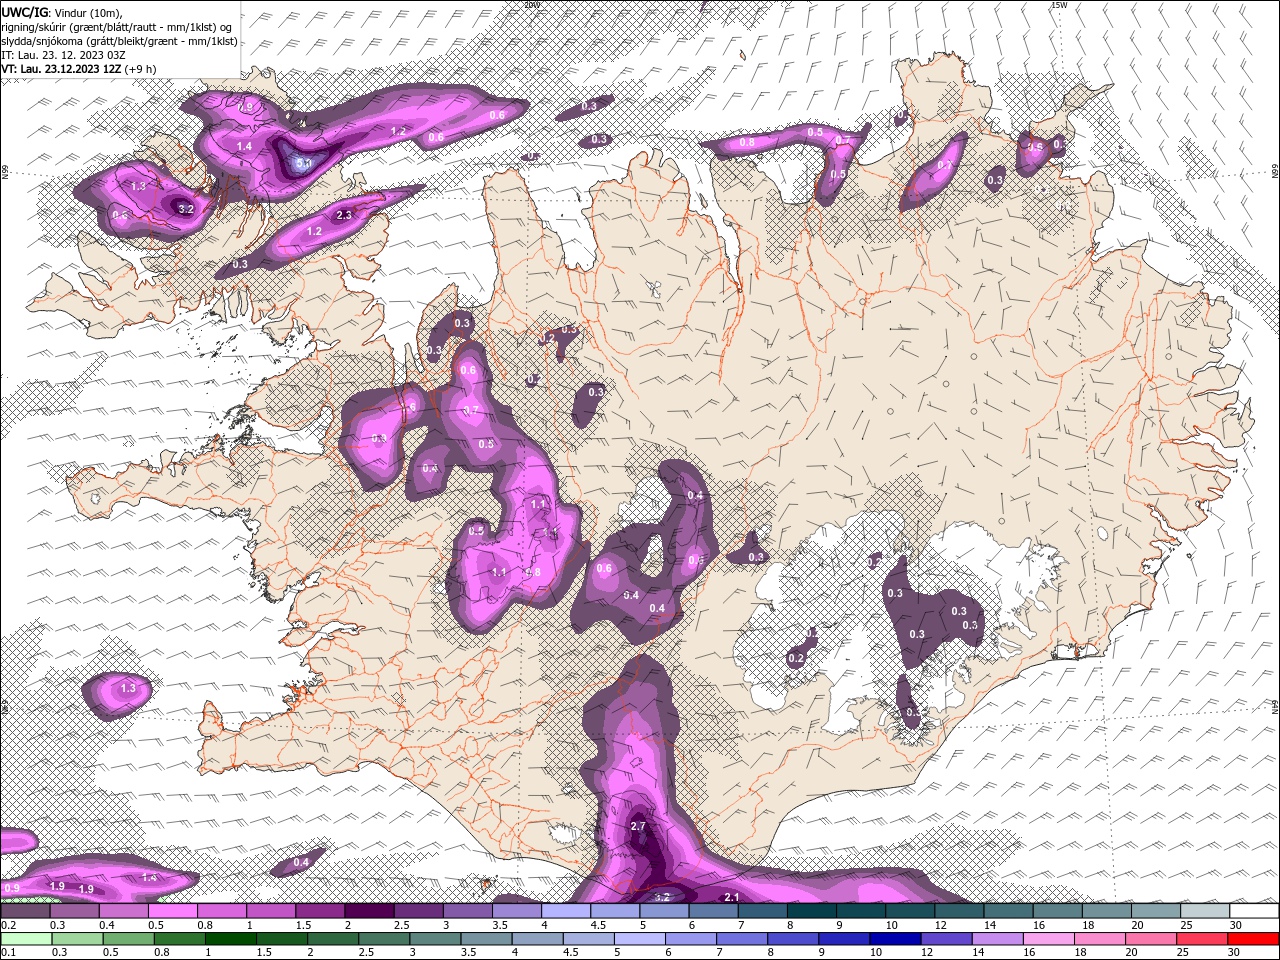Click the 0.9 value at the bottom-left edge
The height and width of the screenshot is (960, 1280).
(12, 888)
